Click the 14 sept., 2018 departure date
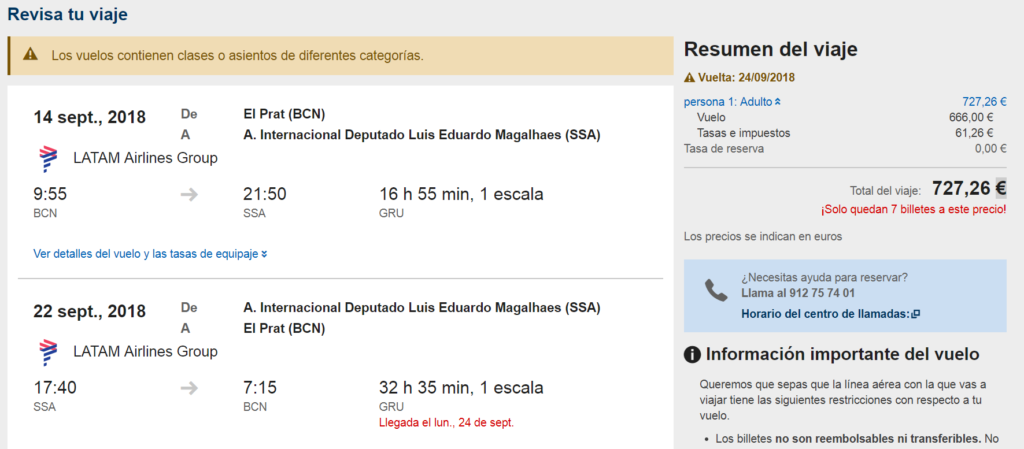The height and width of the screenshot is (449, 1024). (x=89, y=117)
